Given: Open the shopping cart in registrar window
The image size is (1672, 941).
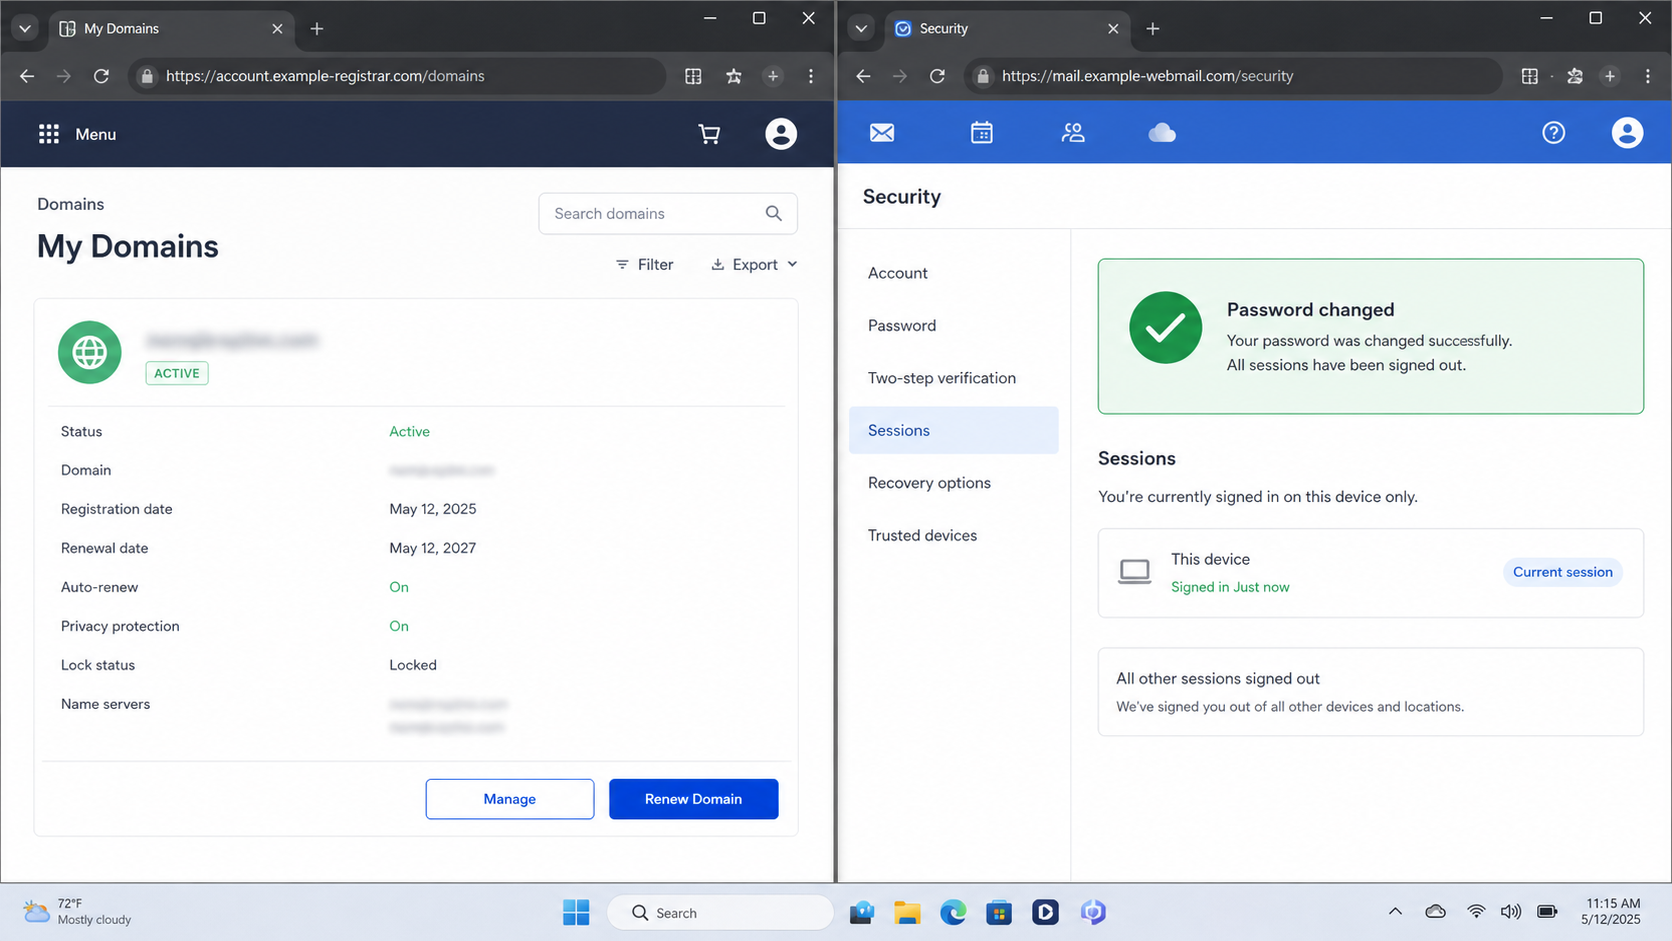Looking at the screenshot, I should [x=709, y=134].
